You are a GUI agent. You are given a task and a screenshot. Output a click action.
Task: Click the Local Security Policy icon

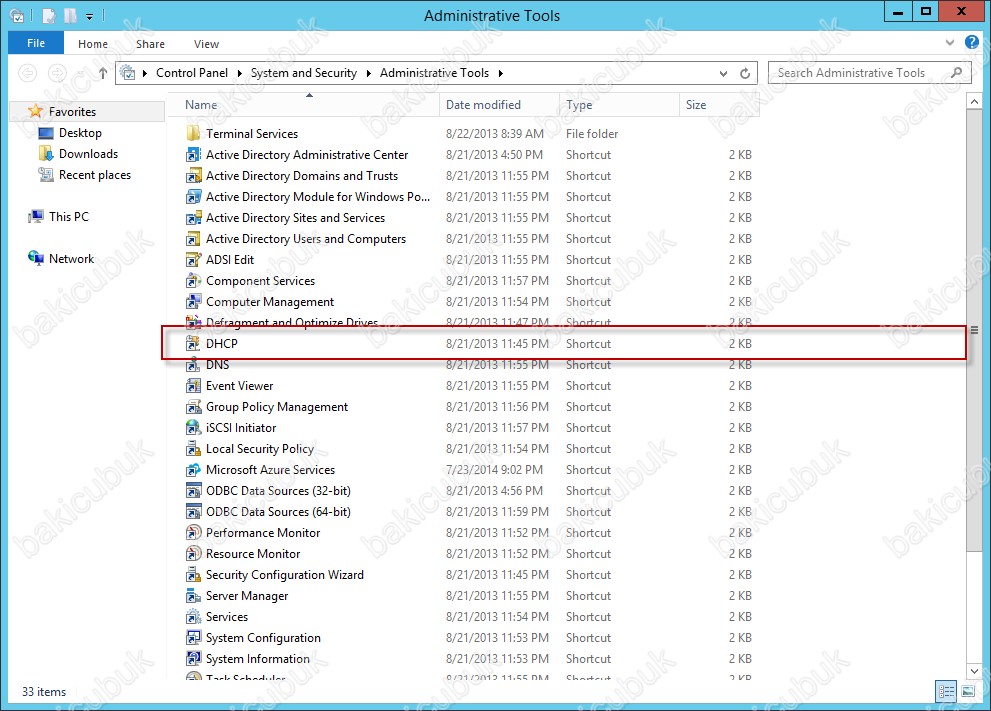193,449
